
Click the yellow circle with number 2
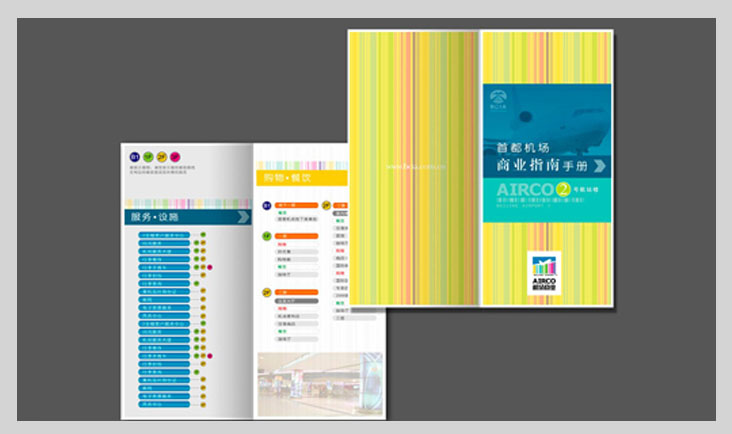click(x=563, y=188)
